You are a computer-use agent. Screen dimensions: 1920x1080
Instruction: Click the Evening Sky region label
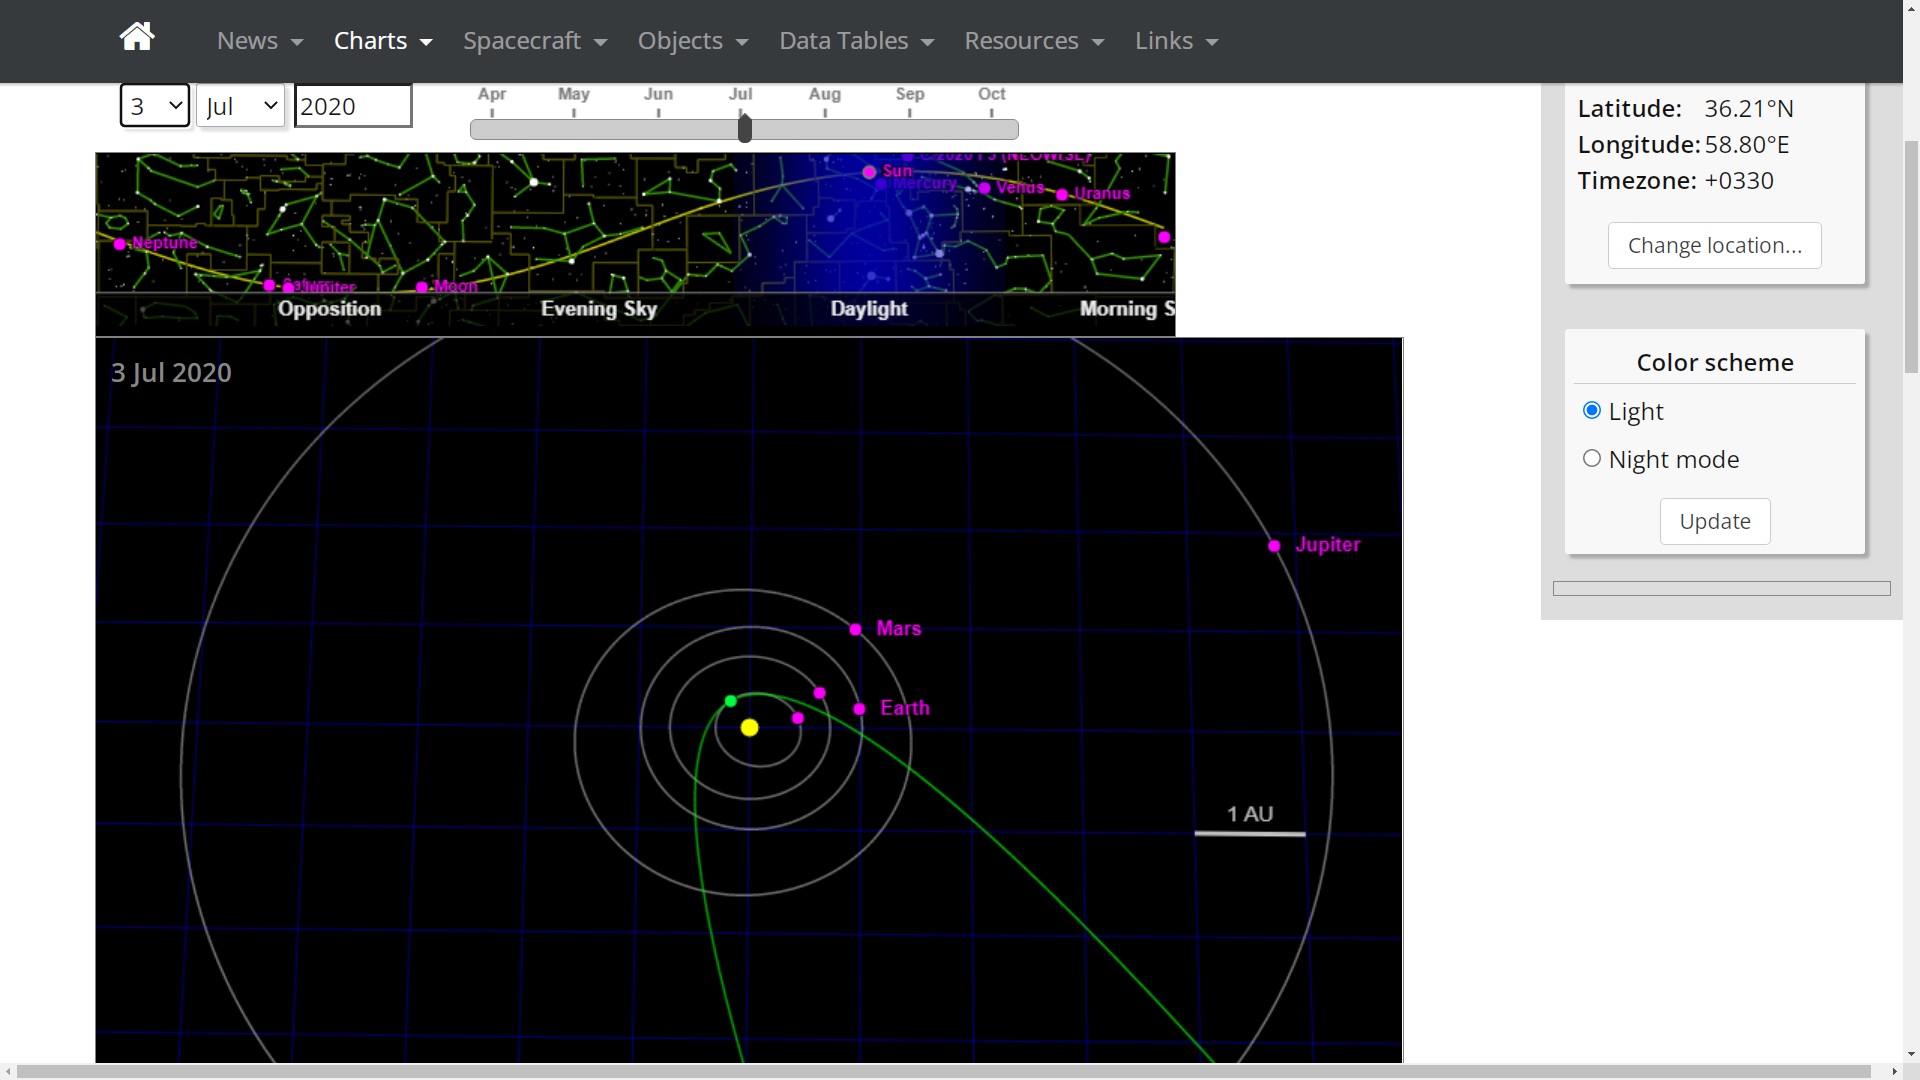[599, 309]
